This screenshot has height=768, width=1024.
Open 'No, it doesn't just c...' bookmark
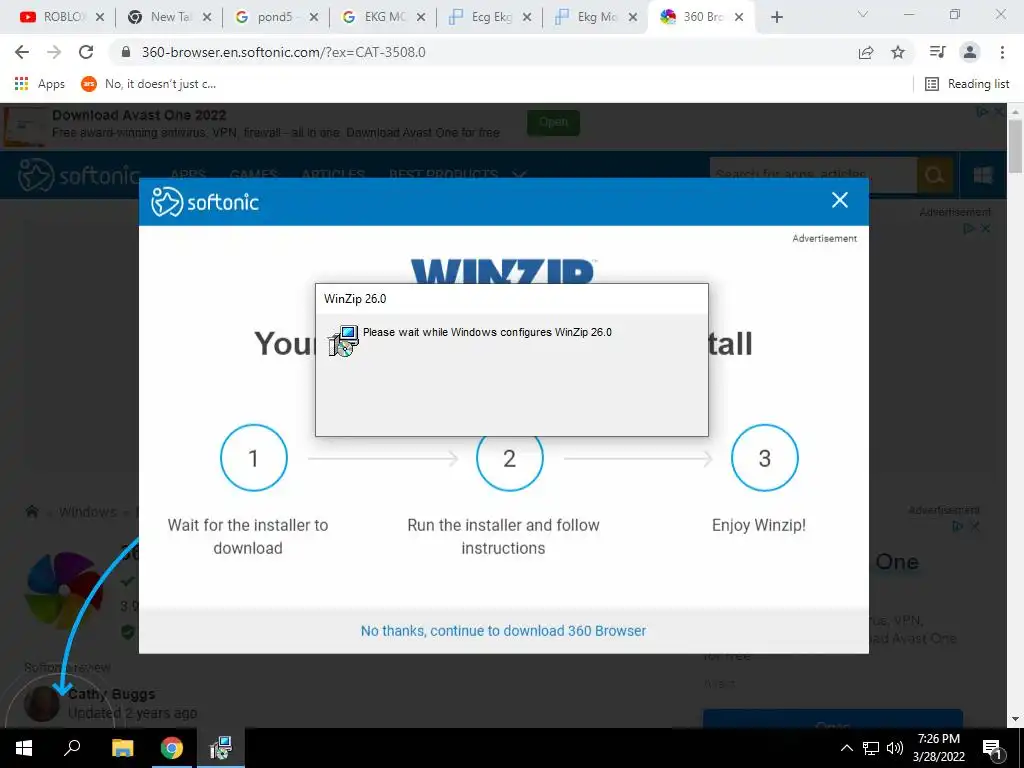click(148, 84)
